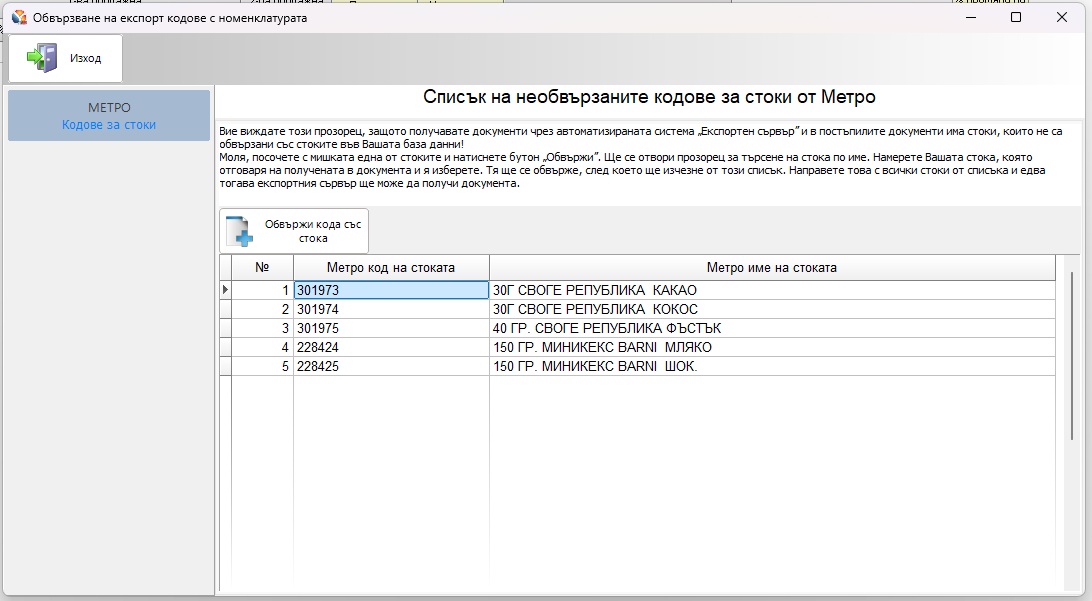Image resolution: width=1092 pixels, height=601 pixels.
Task: Select the cell with code 301975
Action: [x=390, y=328]
